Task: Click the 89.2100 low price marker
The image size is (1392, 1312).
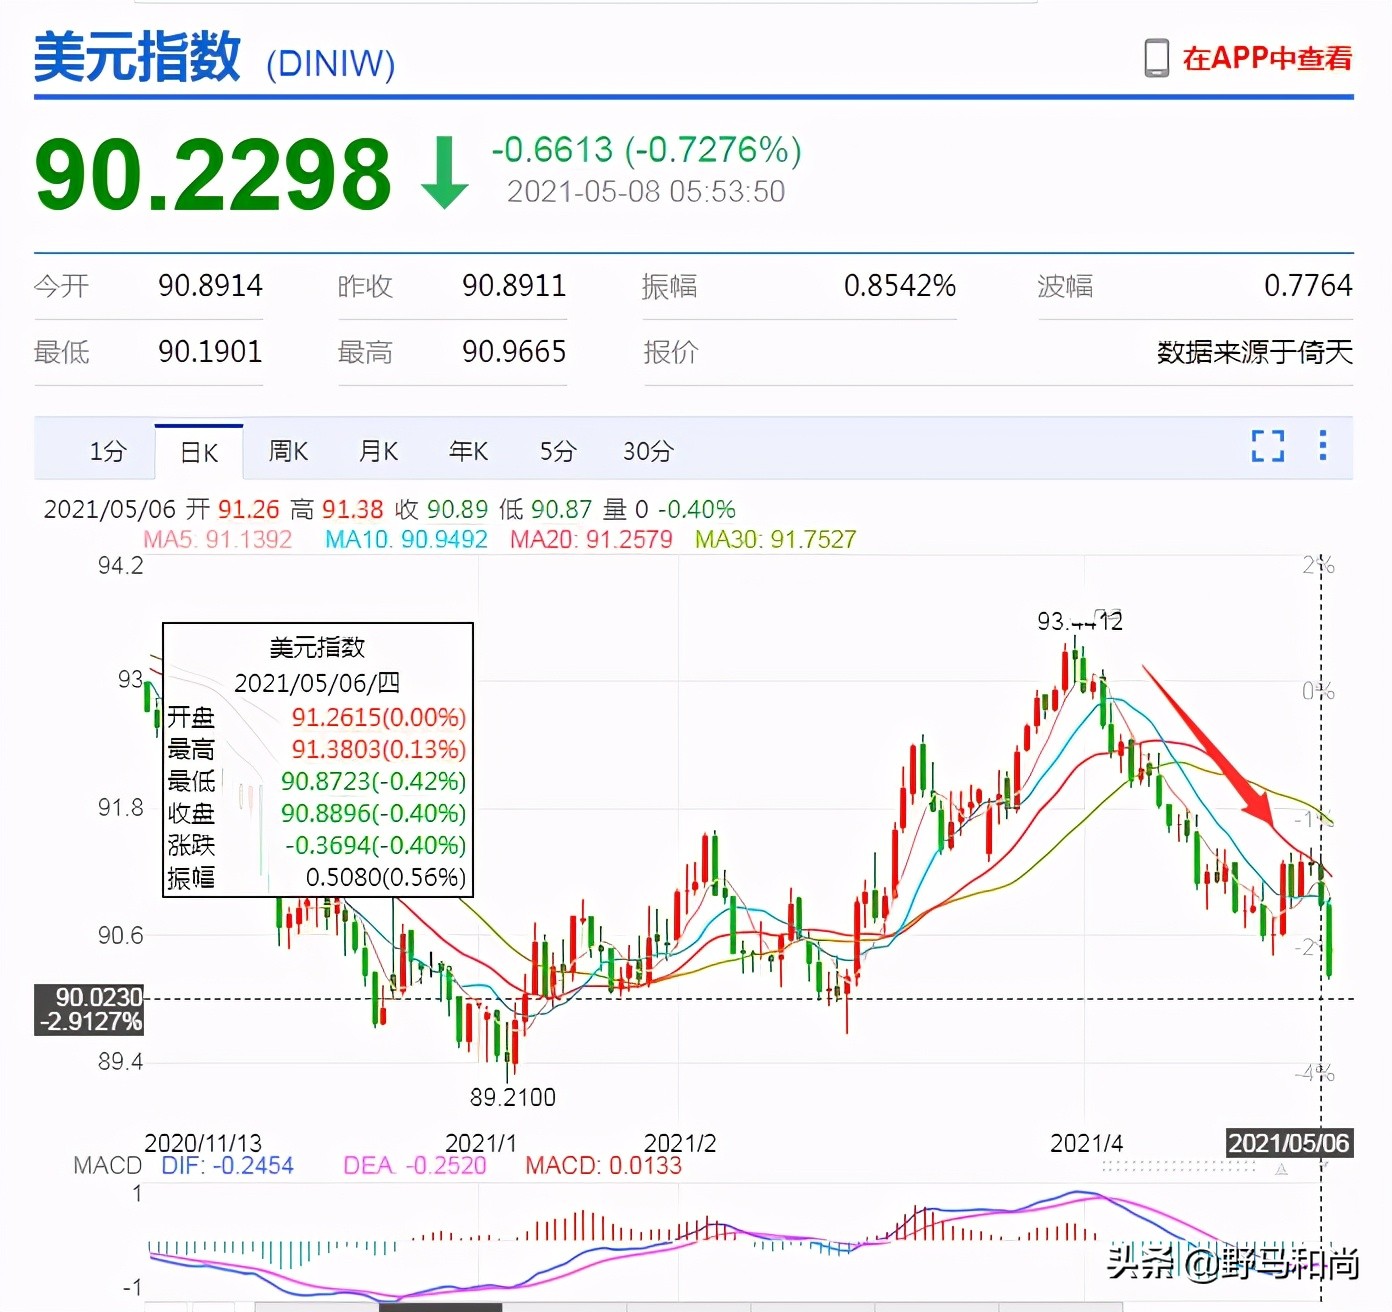Action: (513, 1096)
